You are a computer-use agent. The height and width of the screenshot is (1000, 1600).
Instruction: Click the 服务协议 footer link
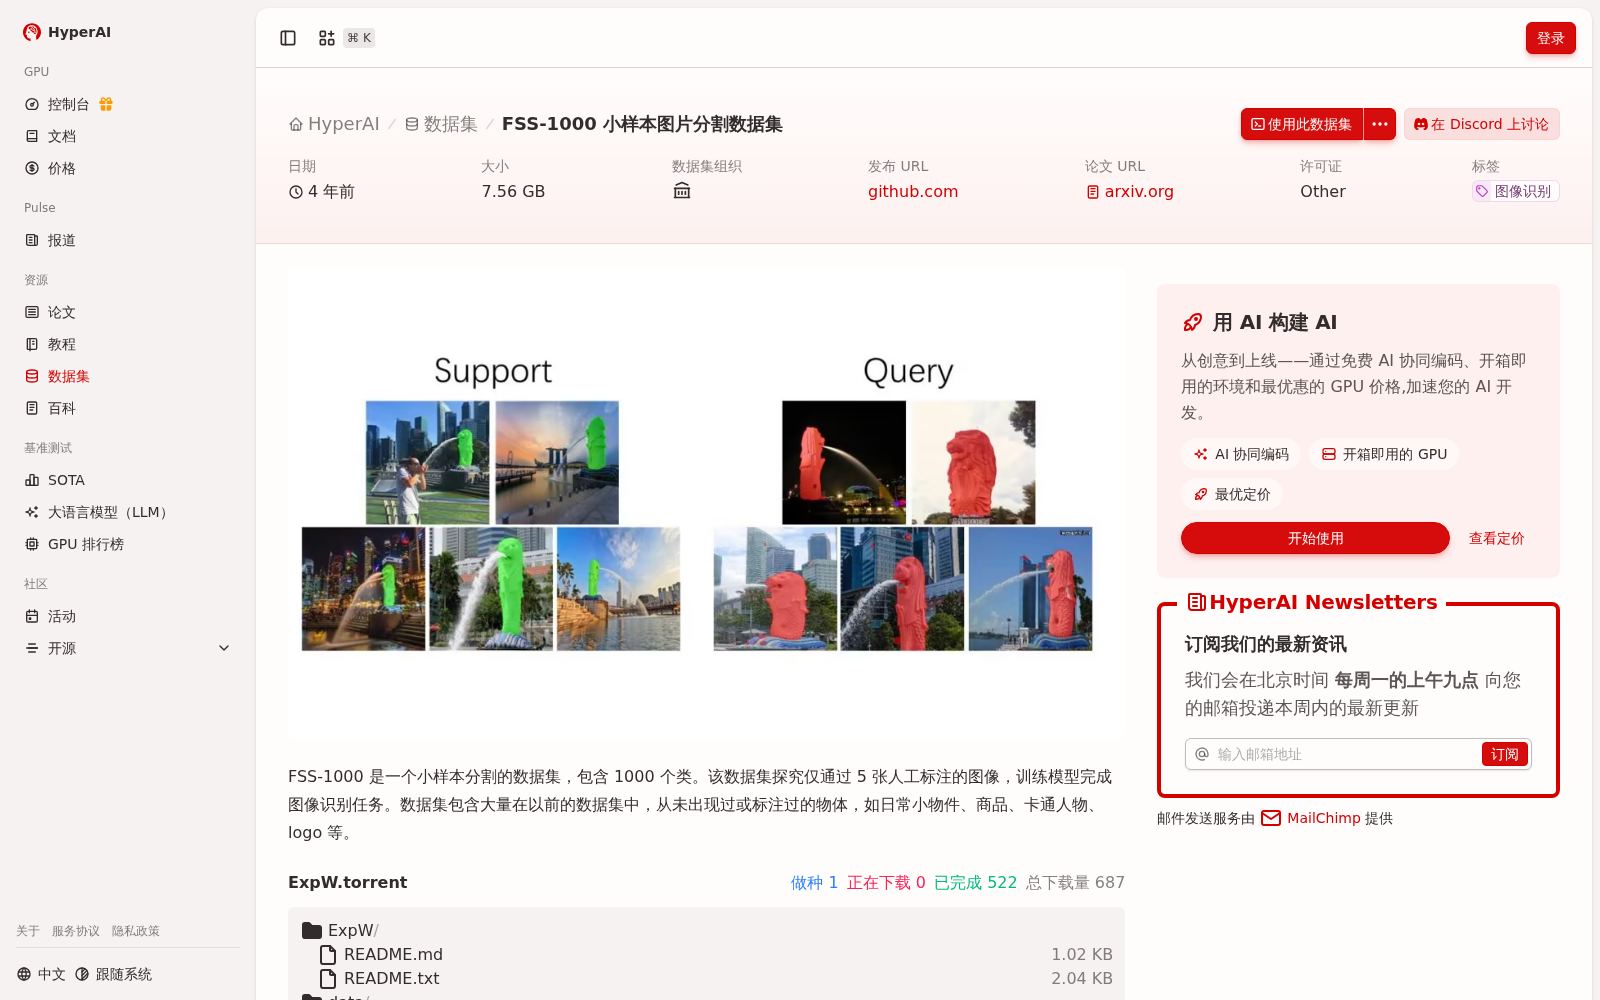click(x=76, y=931)
